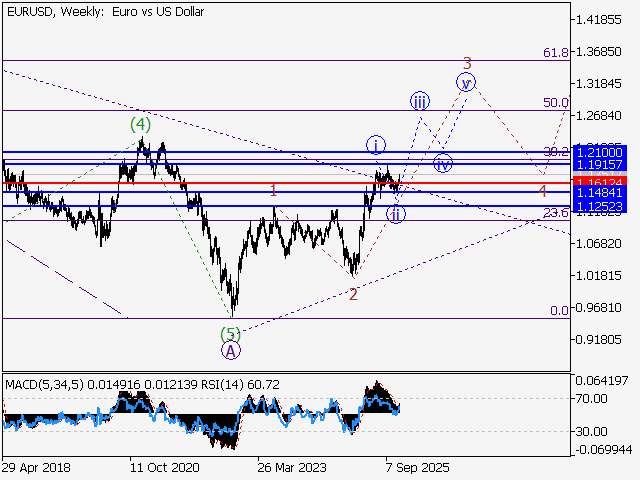640x480 pixels.
Task: Select the 23.6 Fibonacci level label
Action: 555,213
